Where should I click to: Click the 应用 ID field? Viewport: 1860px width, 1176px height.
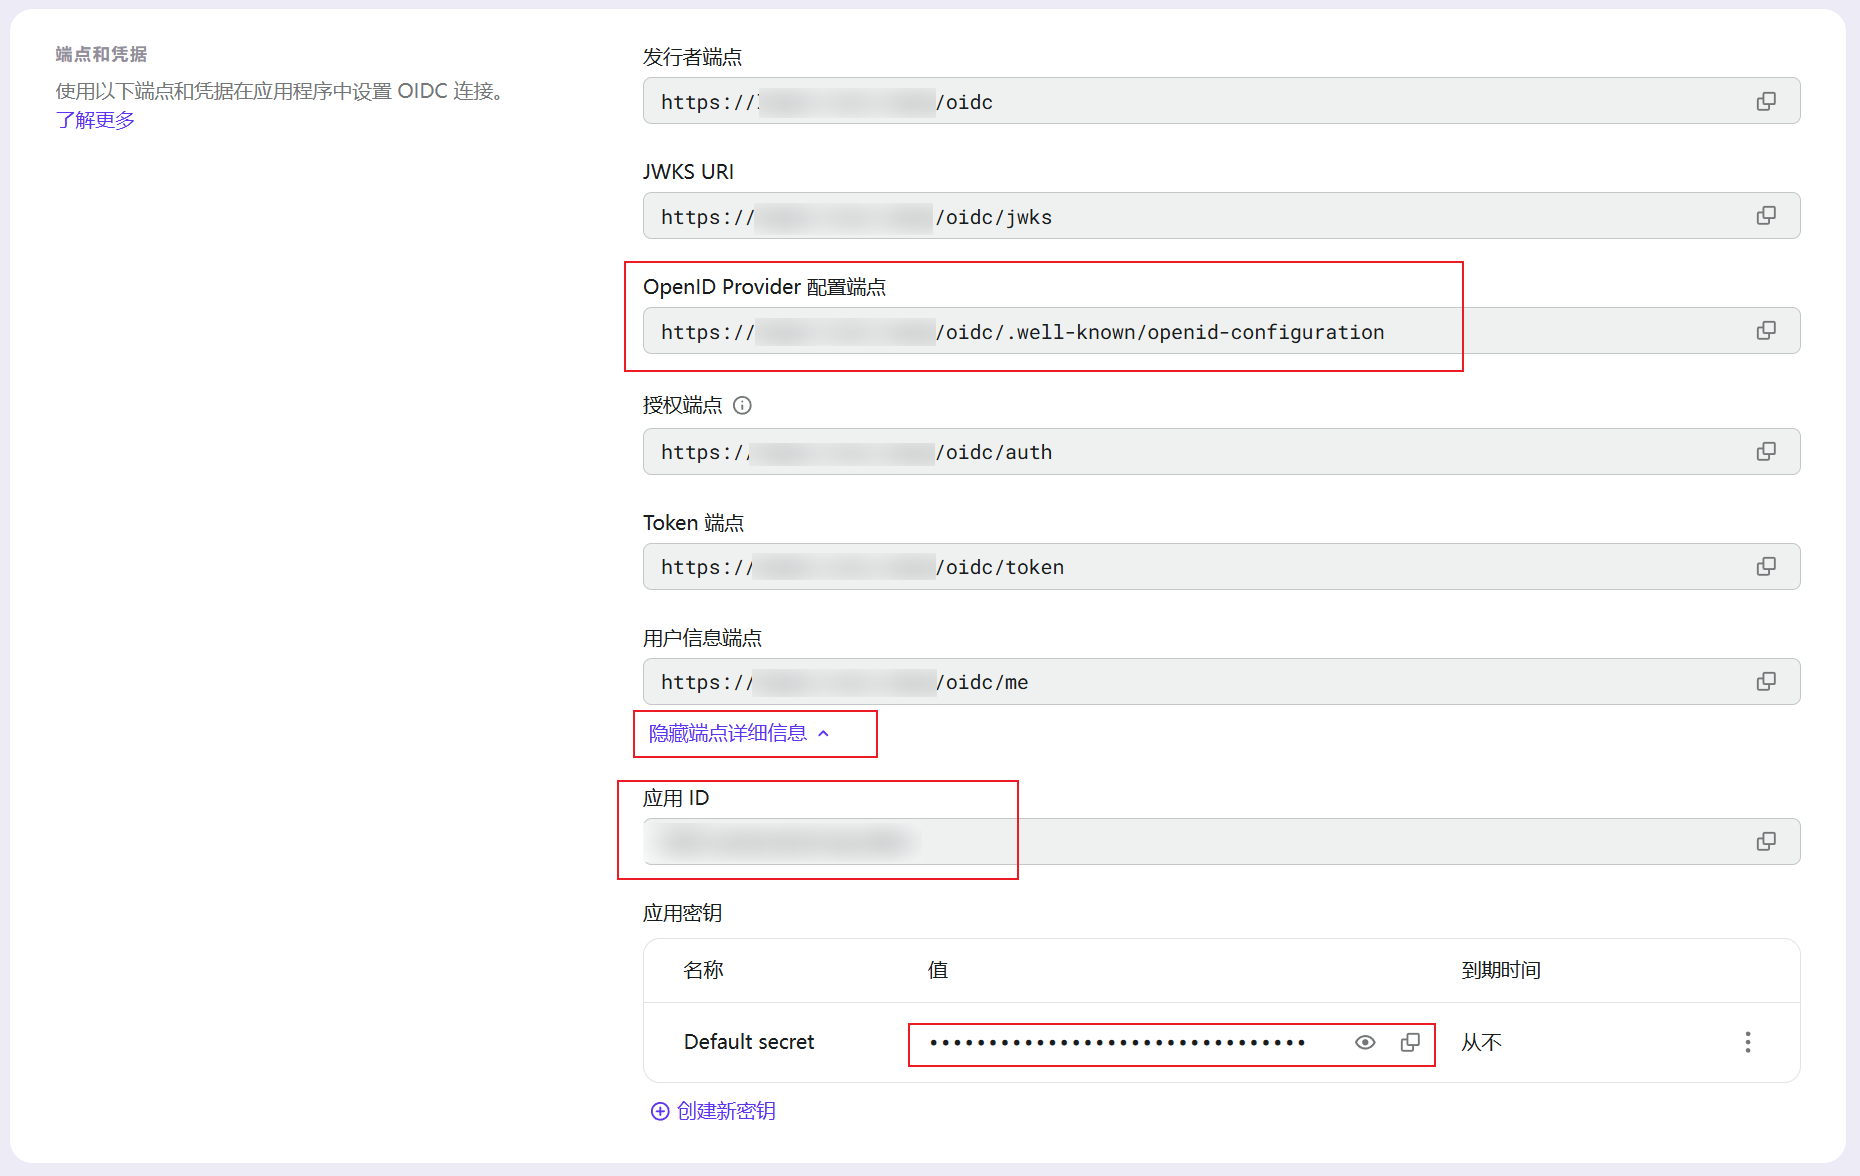point(1200,842)
